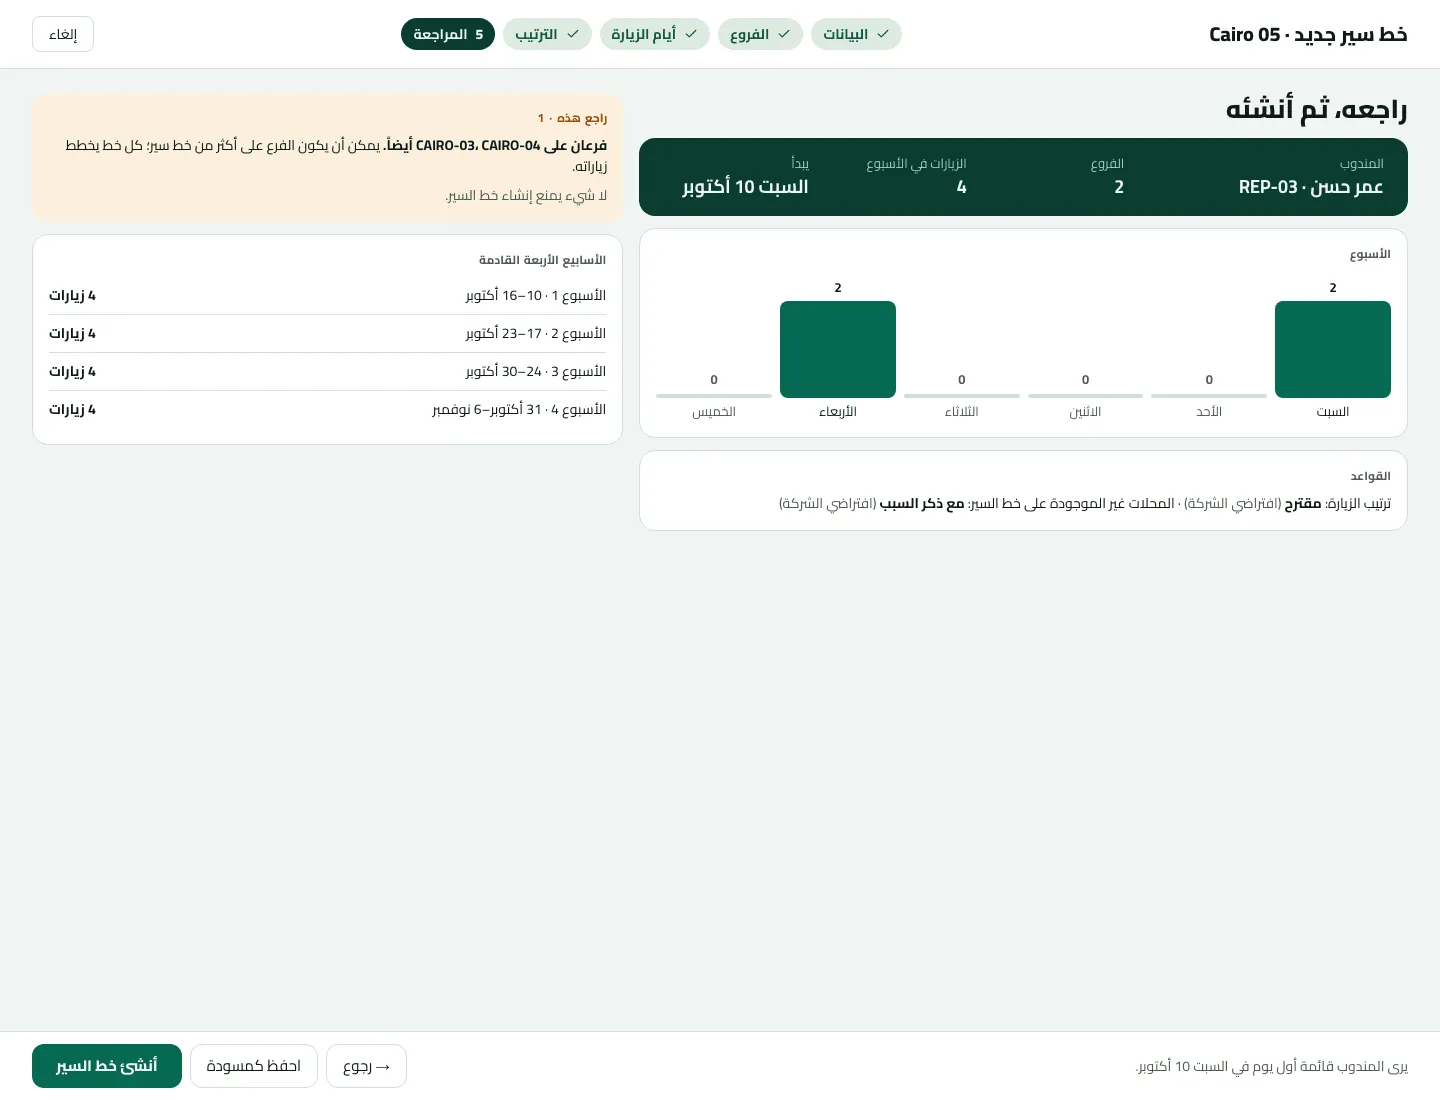1440x1100 pixels.
Task: Select the الترتيب step pill
Action: pyautogui.click(x=547, y=34)
